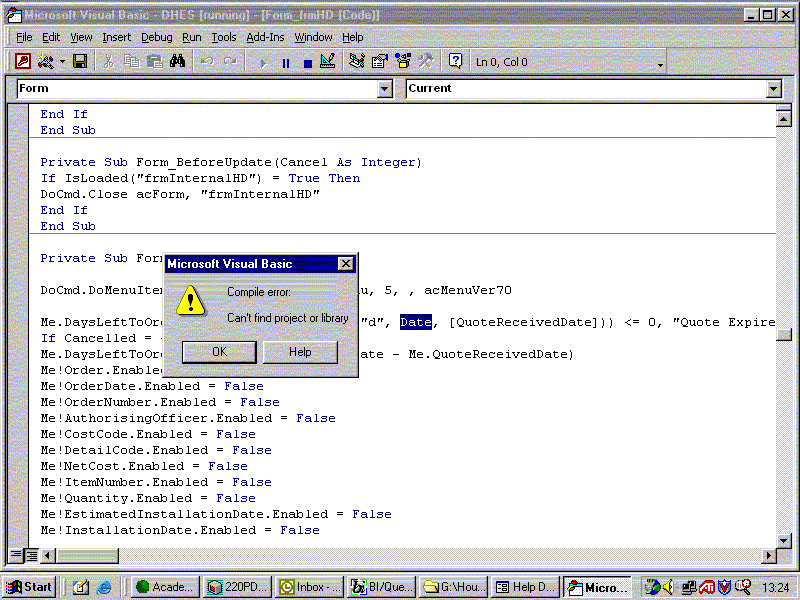The image size is (800, 600).
Task: Expand the Form object dropdown
Action: click(385, 89)
